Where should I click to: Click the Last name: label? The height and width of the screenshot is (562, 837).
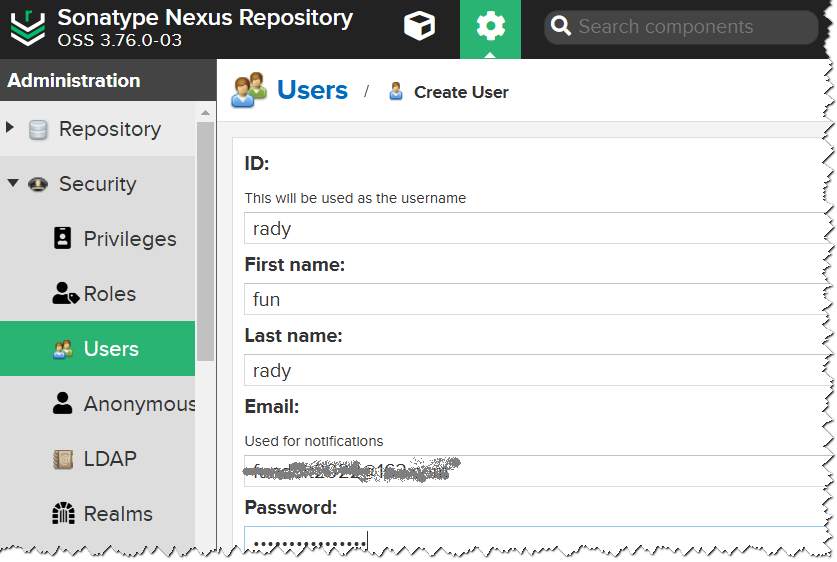click(x=293, y=336)
